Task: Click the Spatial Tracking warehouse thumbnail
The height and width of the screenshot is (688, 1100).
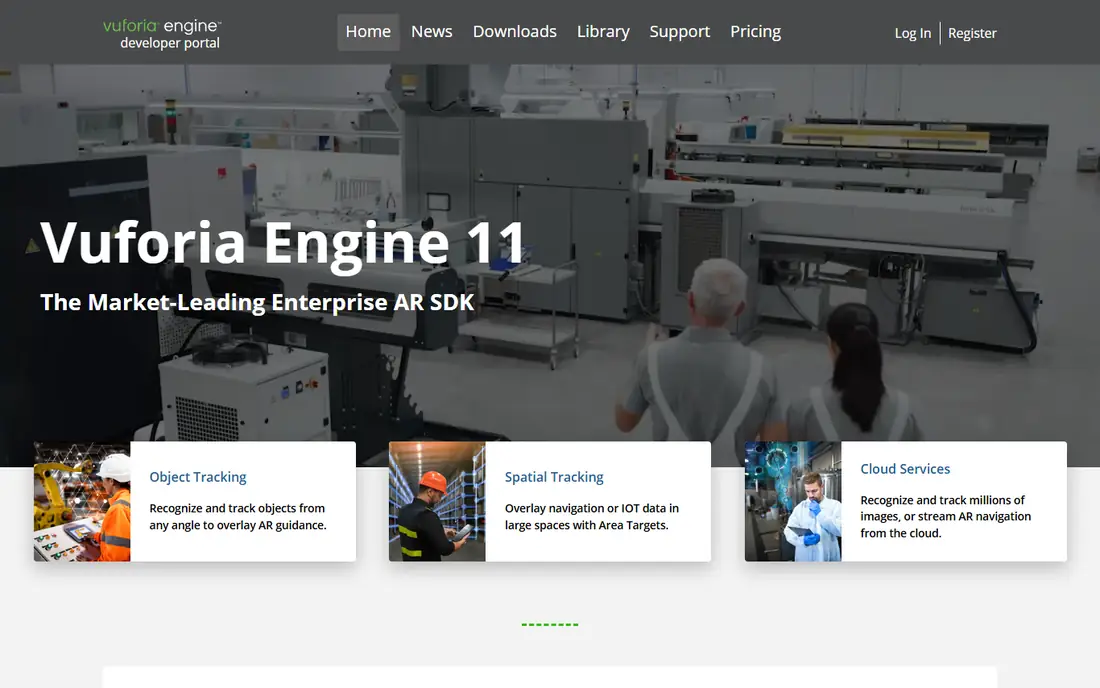Action: (x=437, y=501)
